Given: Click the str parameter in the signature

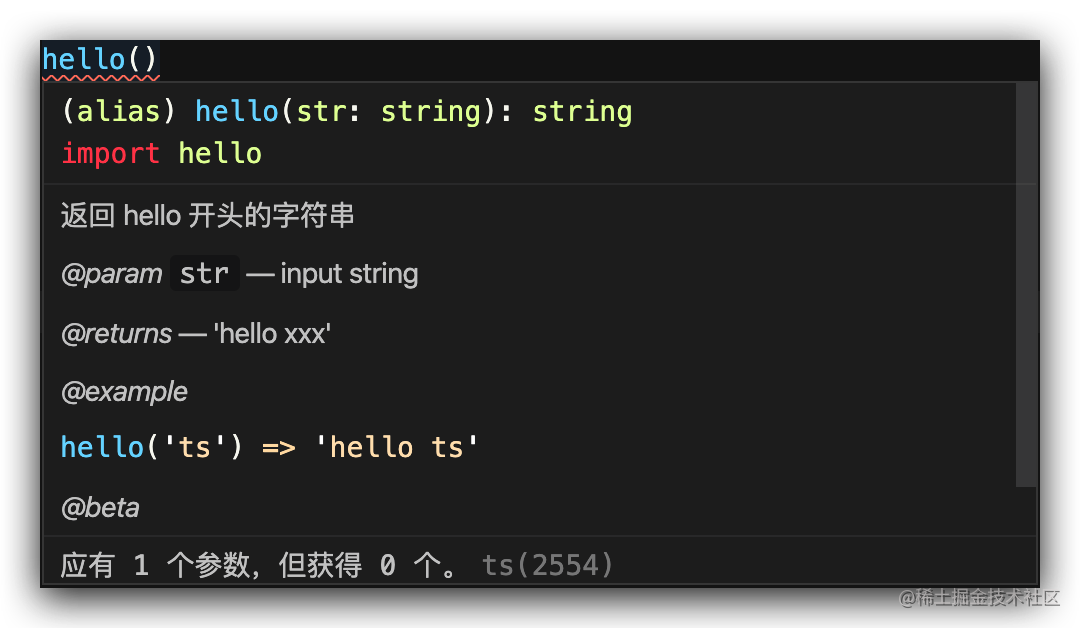Looking at the screenshot, I should click(321, 112).
